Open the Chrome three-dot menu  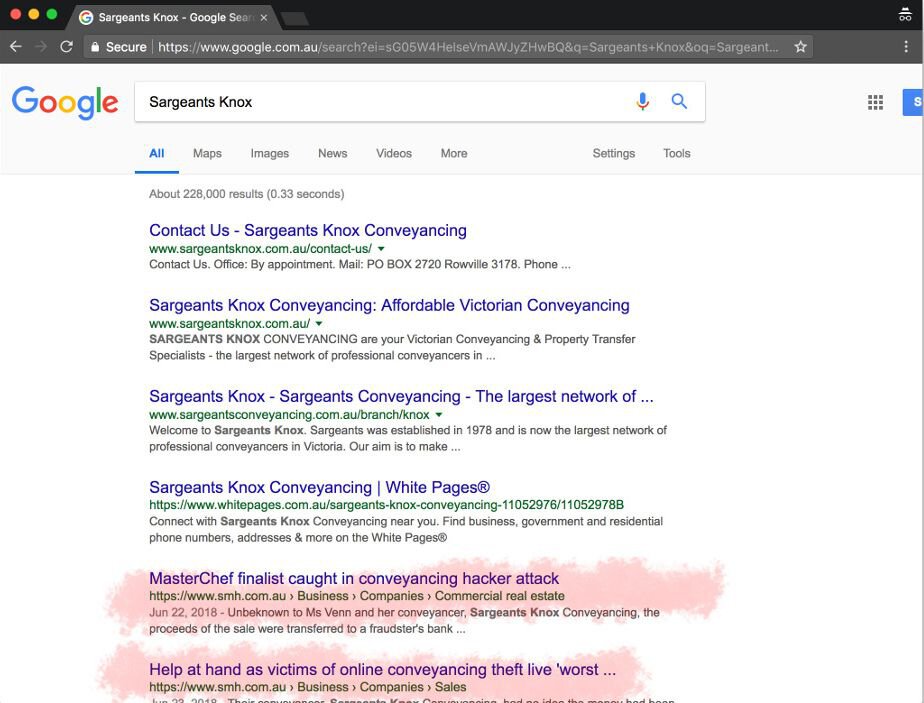pos(906,47)
